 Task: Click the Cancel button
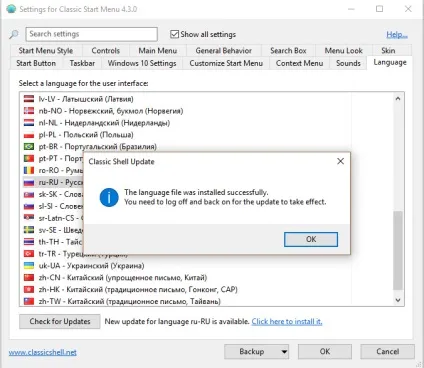click(x=387, y=352)
